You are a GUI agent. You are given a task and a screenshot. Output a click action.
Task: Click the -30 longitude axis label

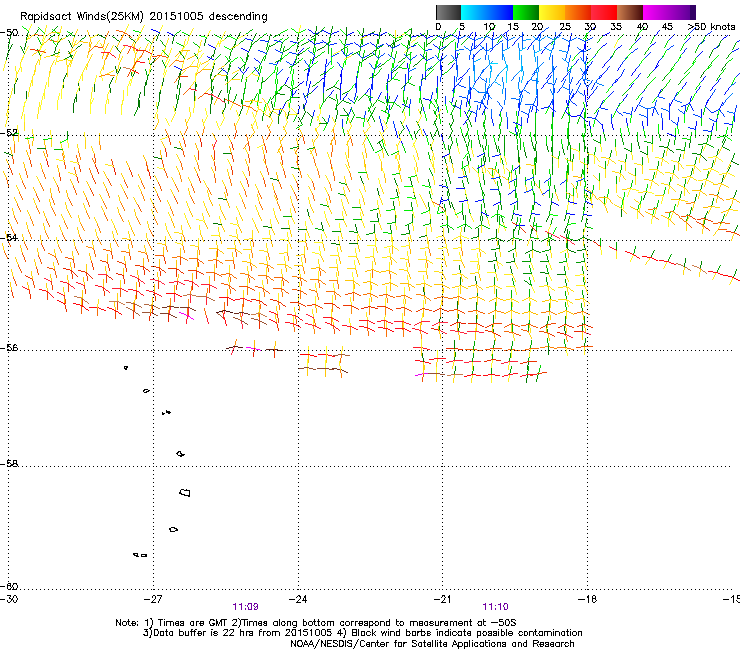(9, 599)
